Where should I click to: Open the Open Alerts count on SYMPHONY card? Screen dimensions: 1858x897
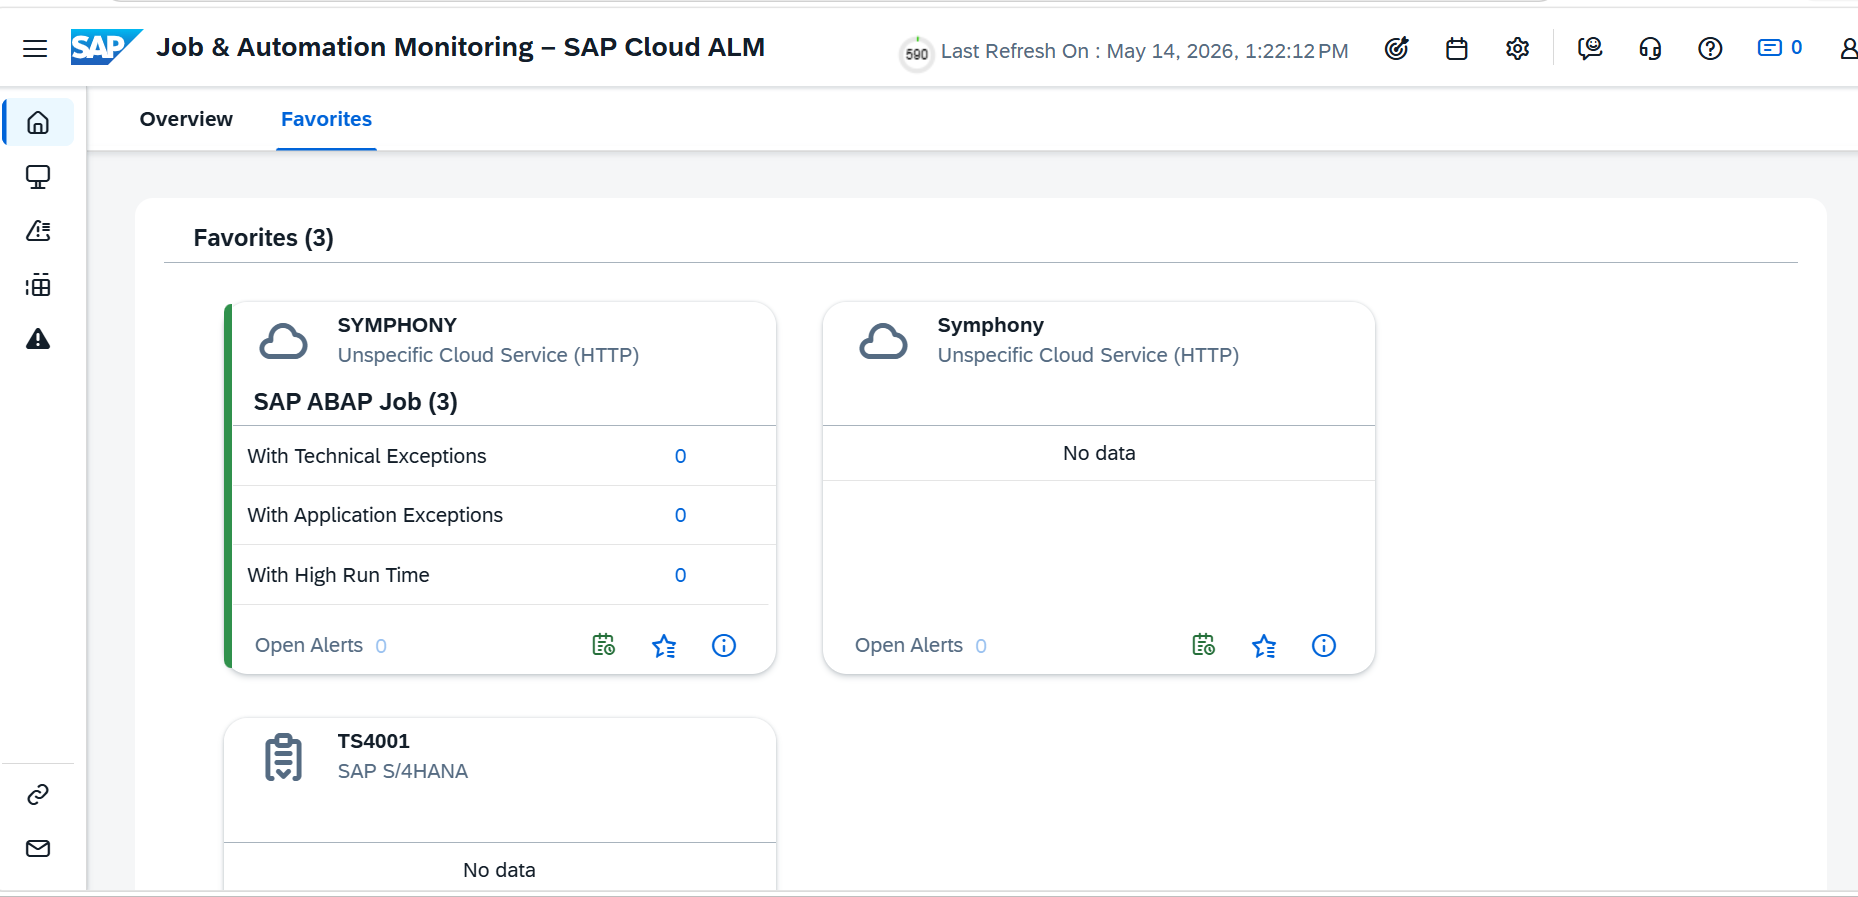pos(381,646)
